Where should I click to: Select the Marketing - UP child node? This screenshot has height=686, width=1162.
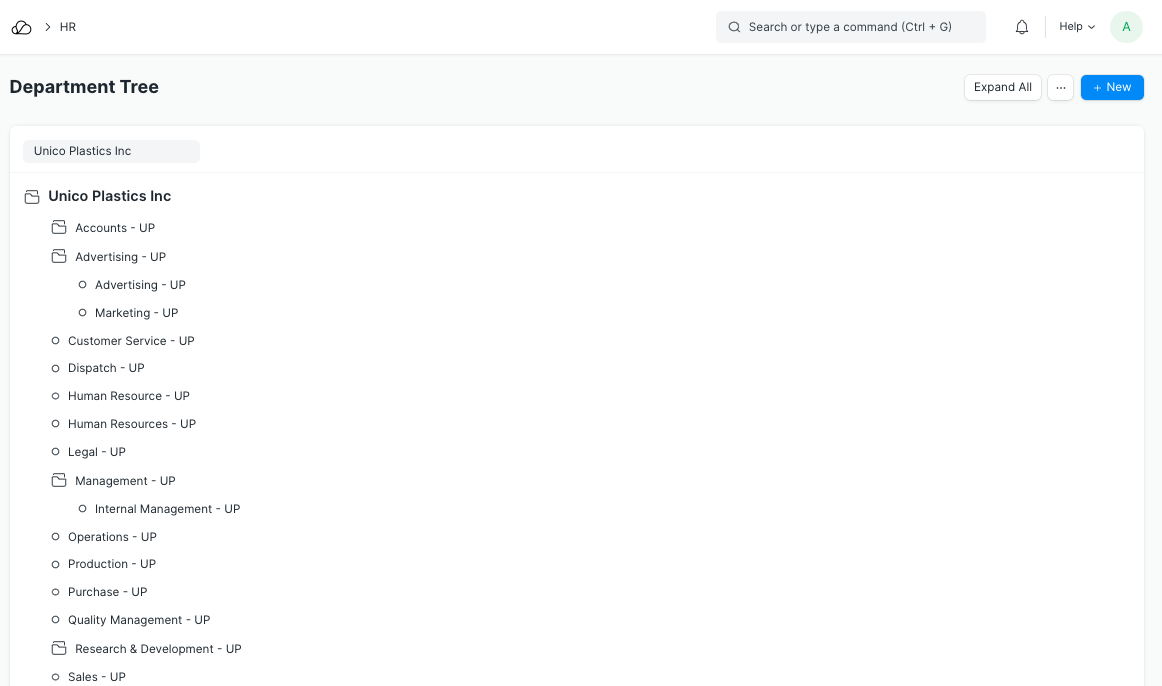click(x=136, y=313)
